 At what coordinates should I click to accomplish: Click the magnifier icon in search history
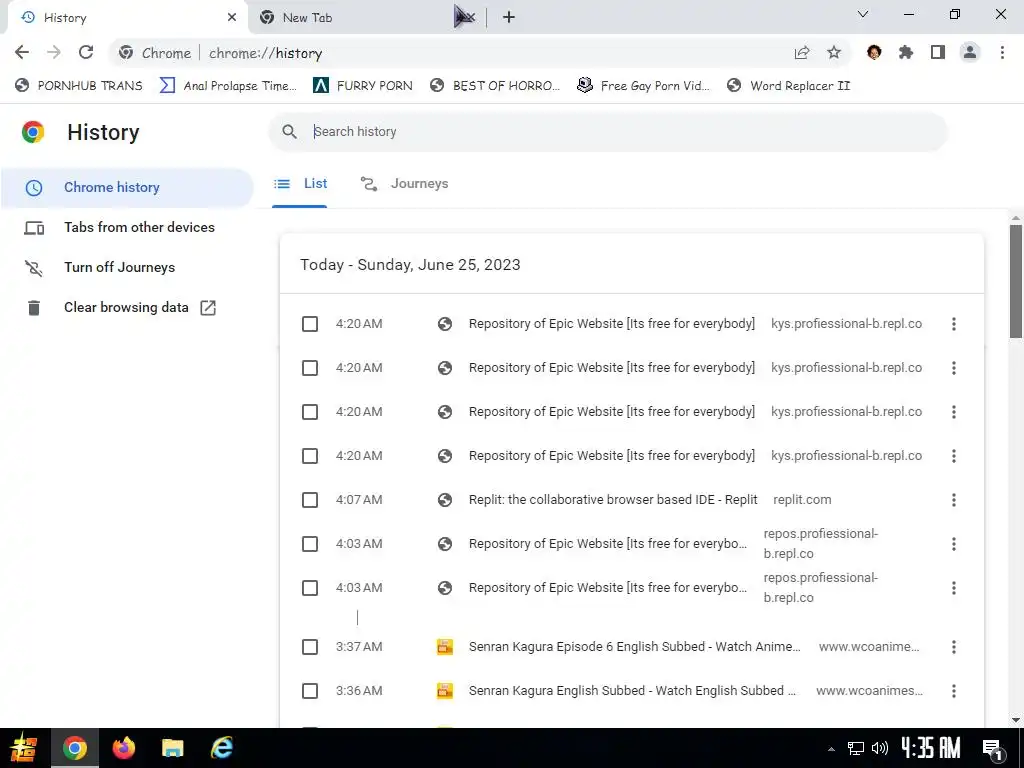click(x=289, y=132)
